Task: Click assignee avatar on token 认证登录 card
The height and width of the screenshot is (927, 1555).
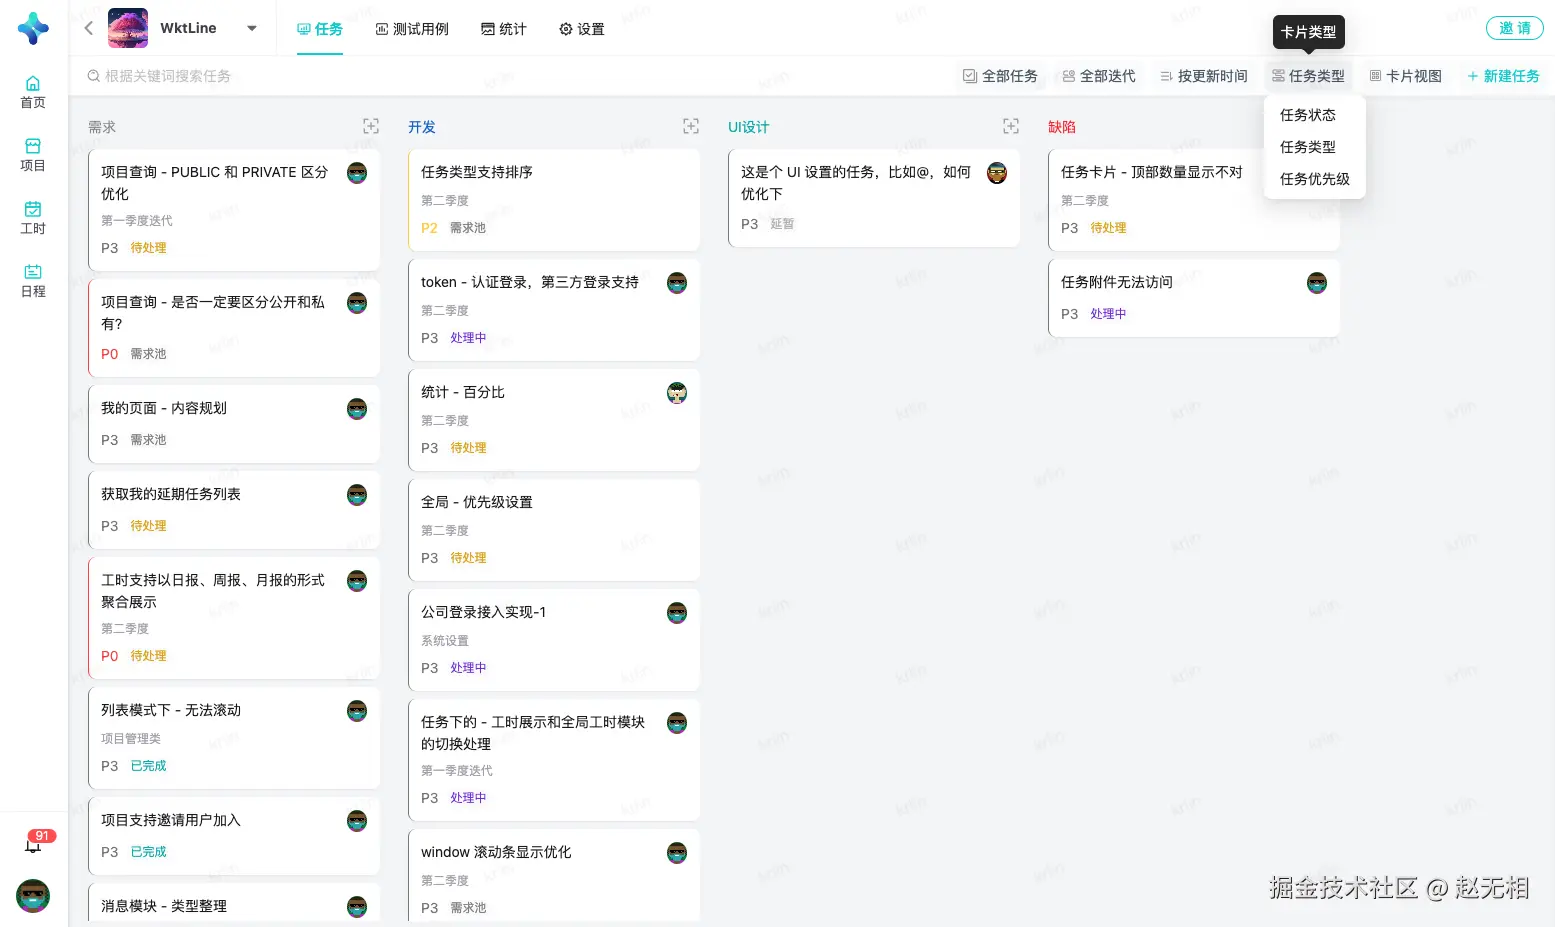Action: point(677,283)
